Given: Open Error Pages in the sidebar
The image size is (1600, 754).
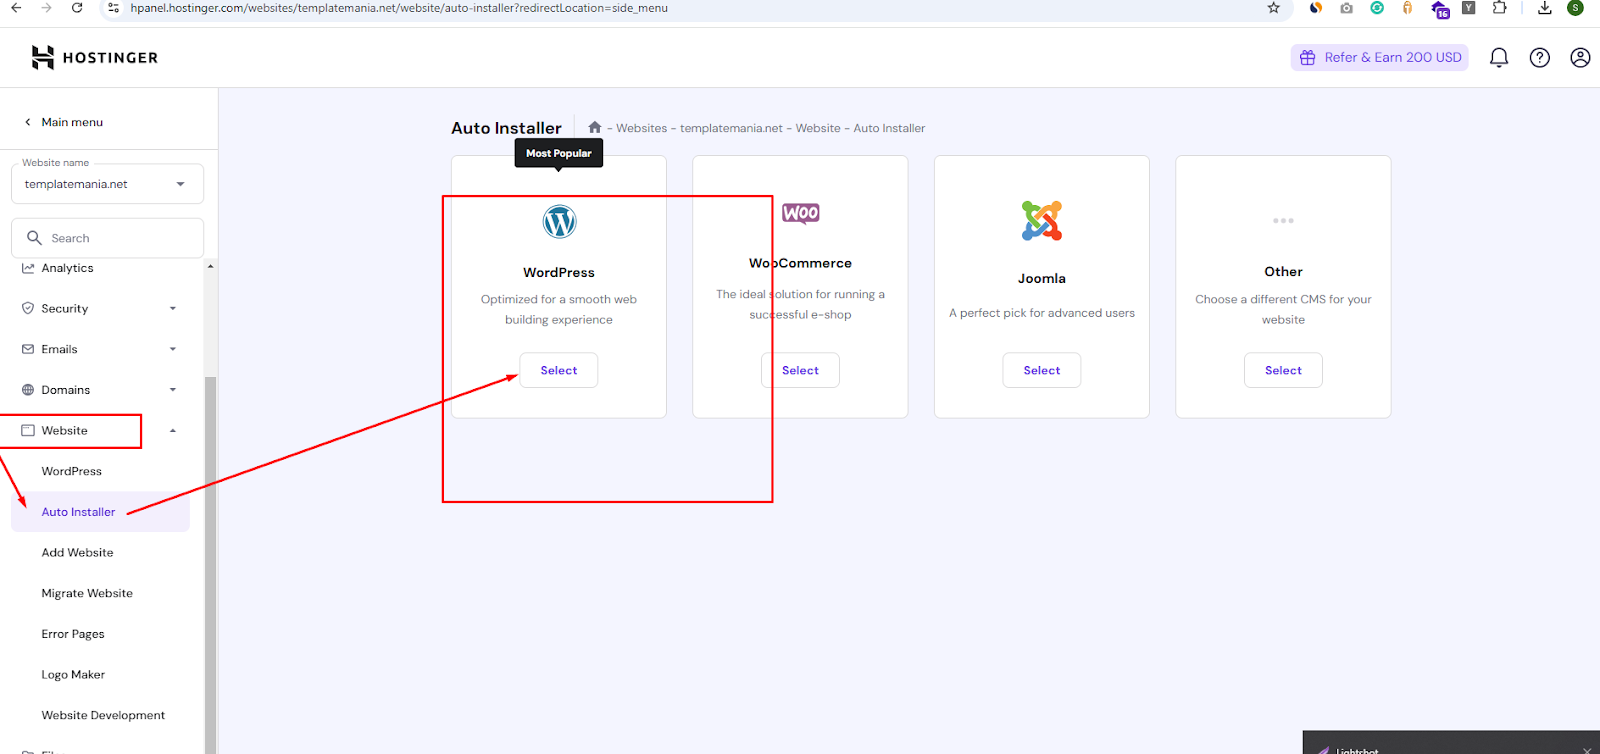Looking at the screenshot, I should click(73, 634).
